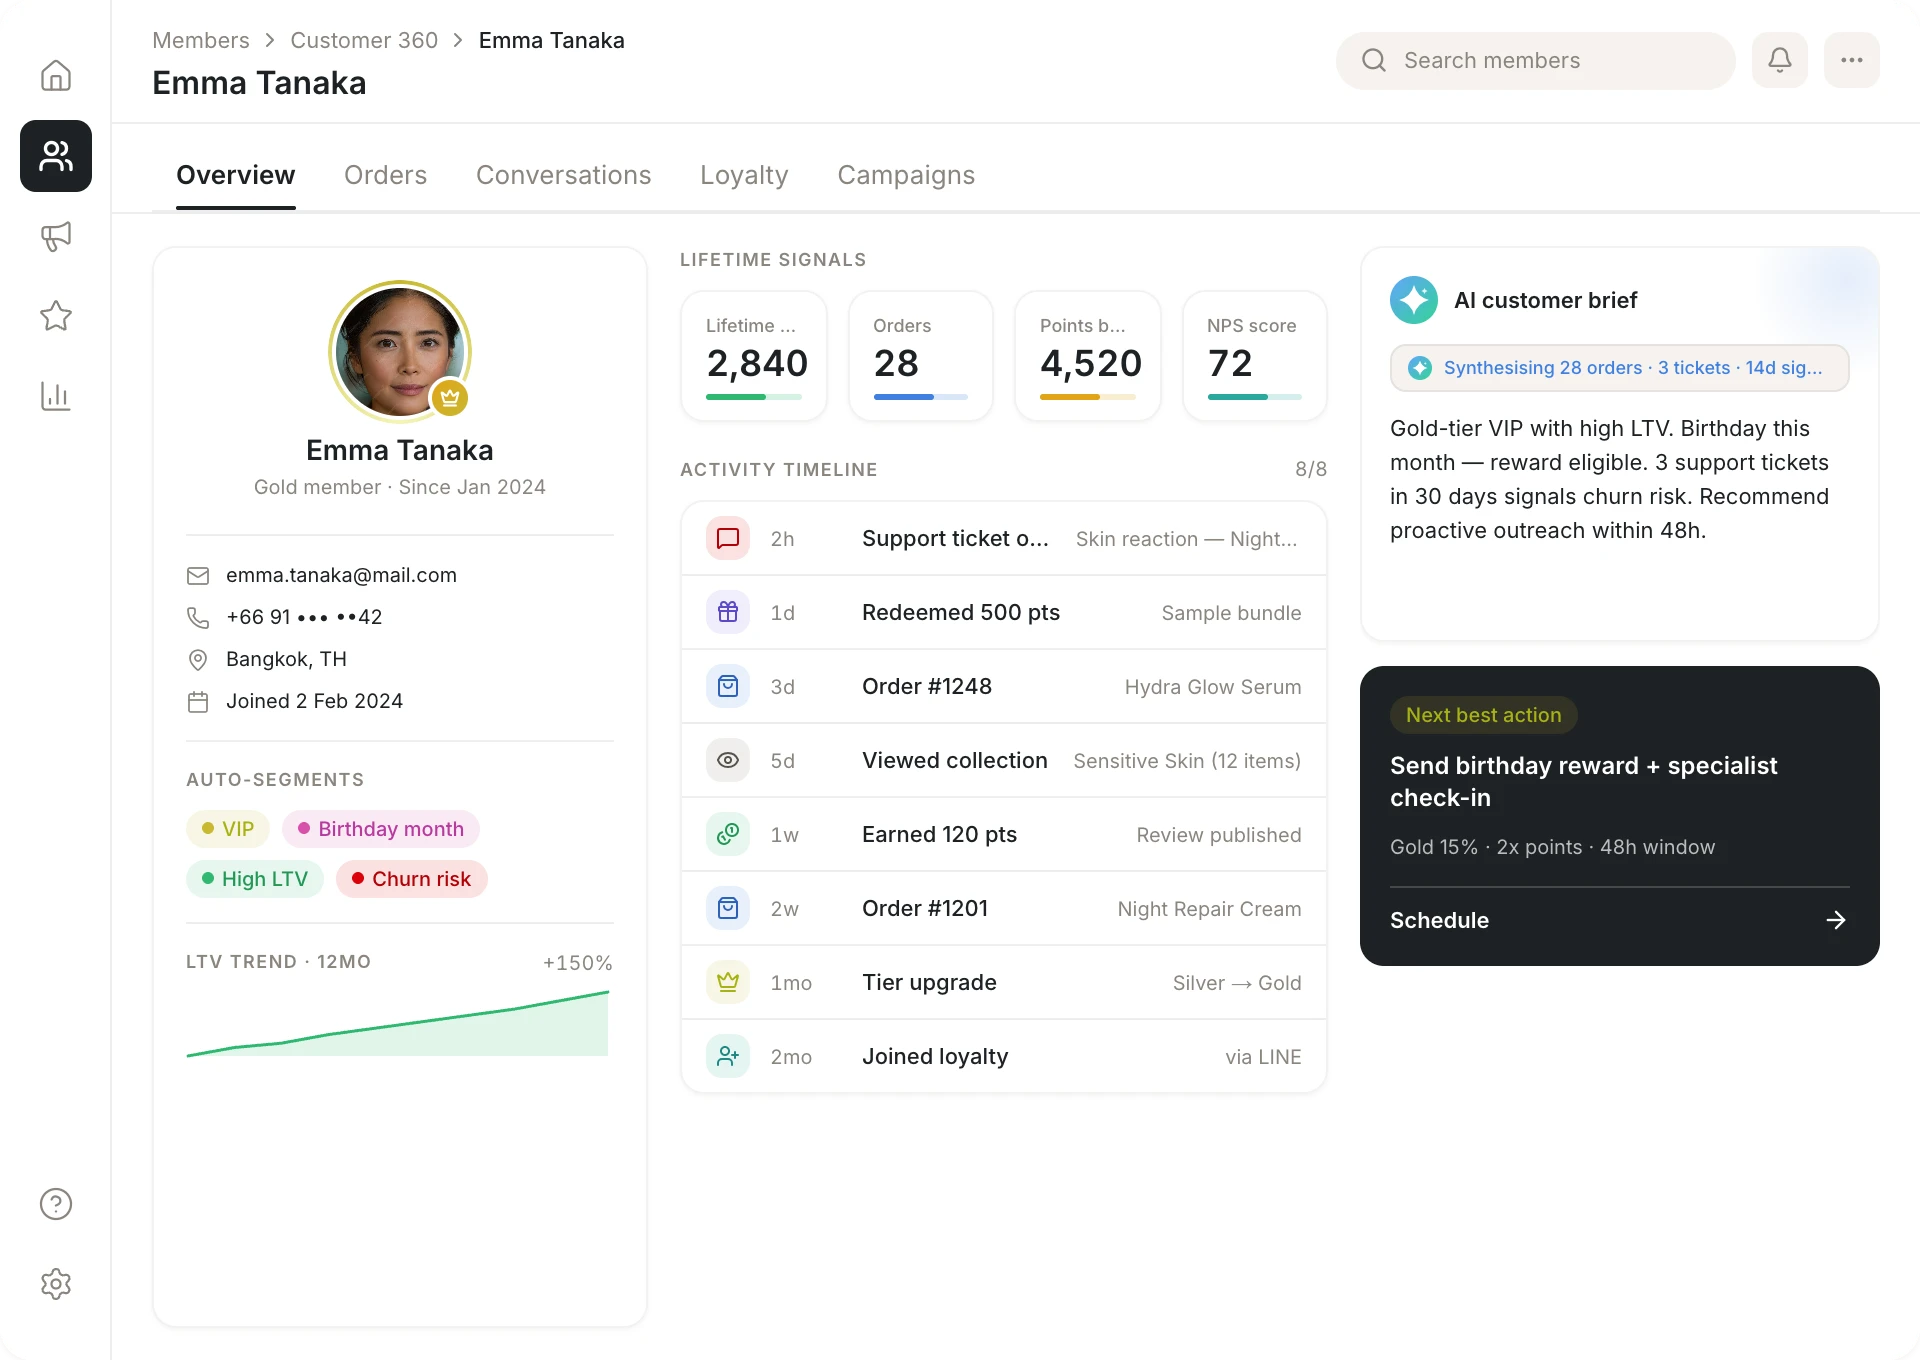This screenshot has width=1920, height=1360.
Task: Open the Lifetime value 2,840 card
Action: tap(754, 356)
